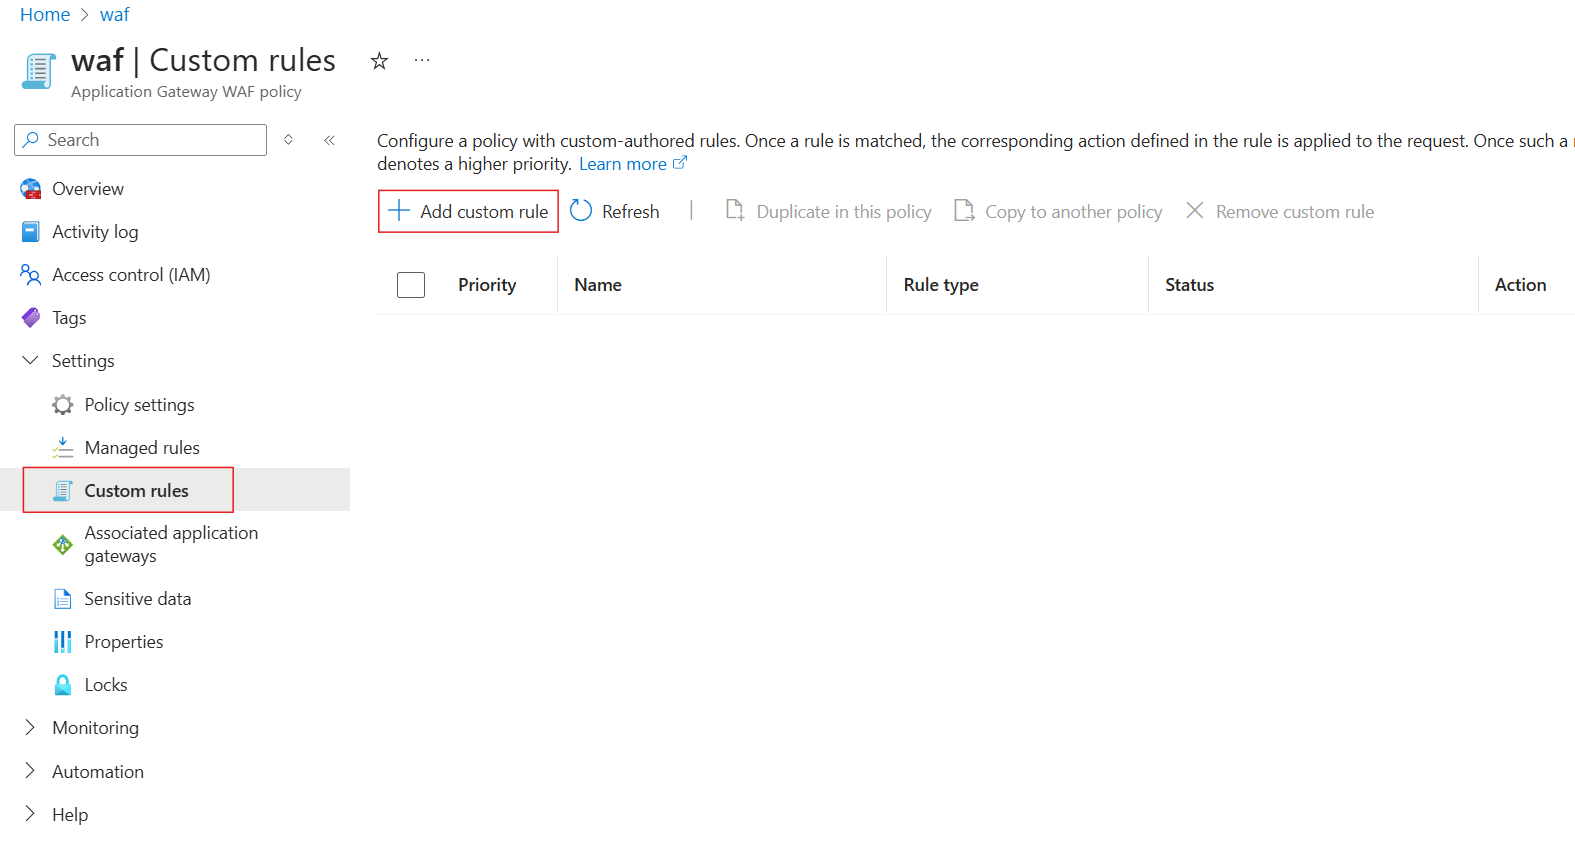This screenshot has height=841, width=1575.
Task: Open Locks menu item label
Action: click(x=106, y=685)
